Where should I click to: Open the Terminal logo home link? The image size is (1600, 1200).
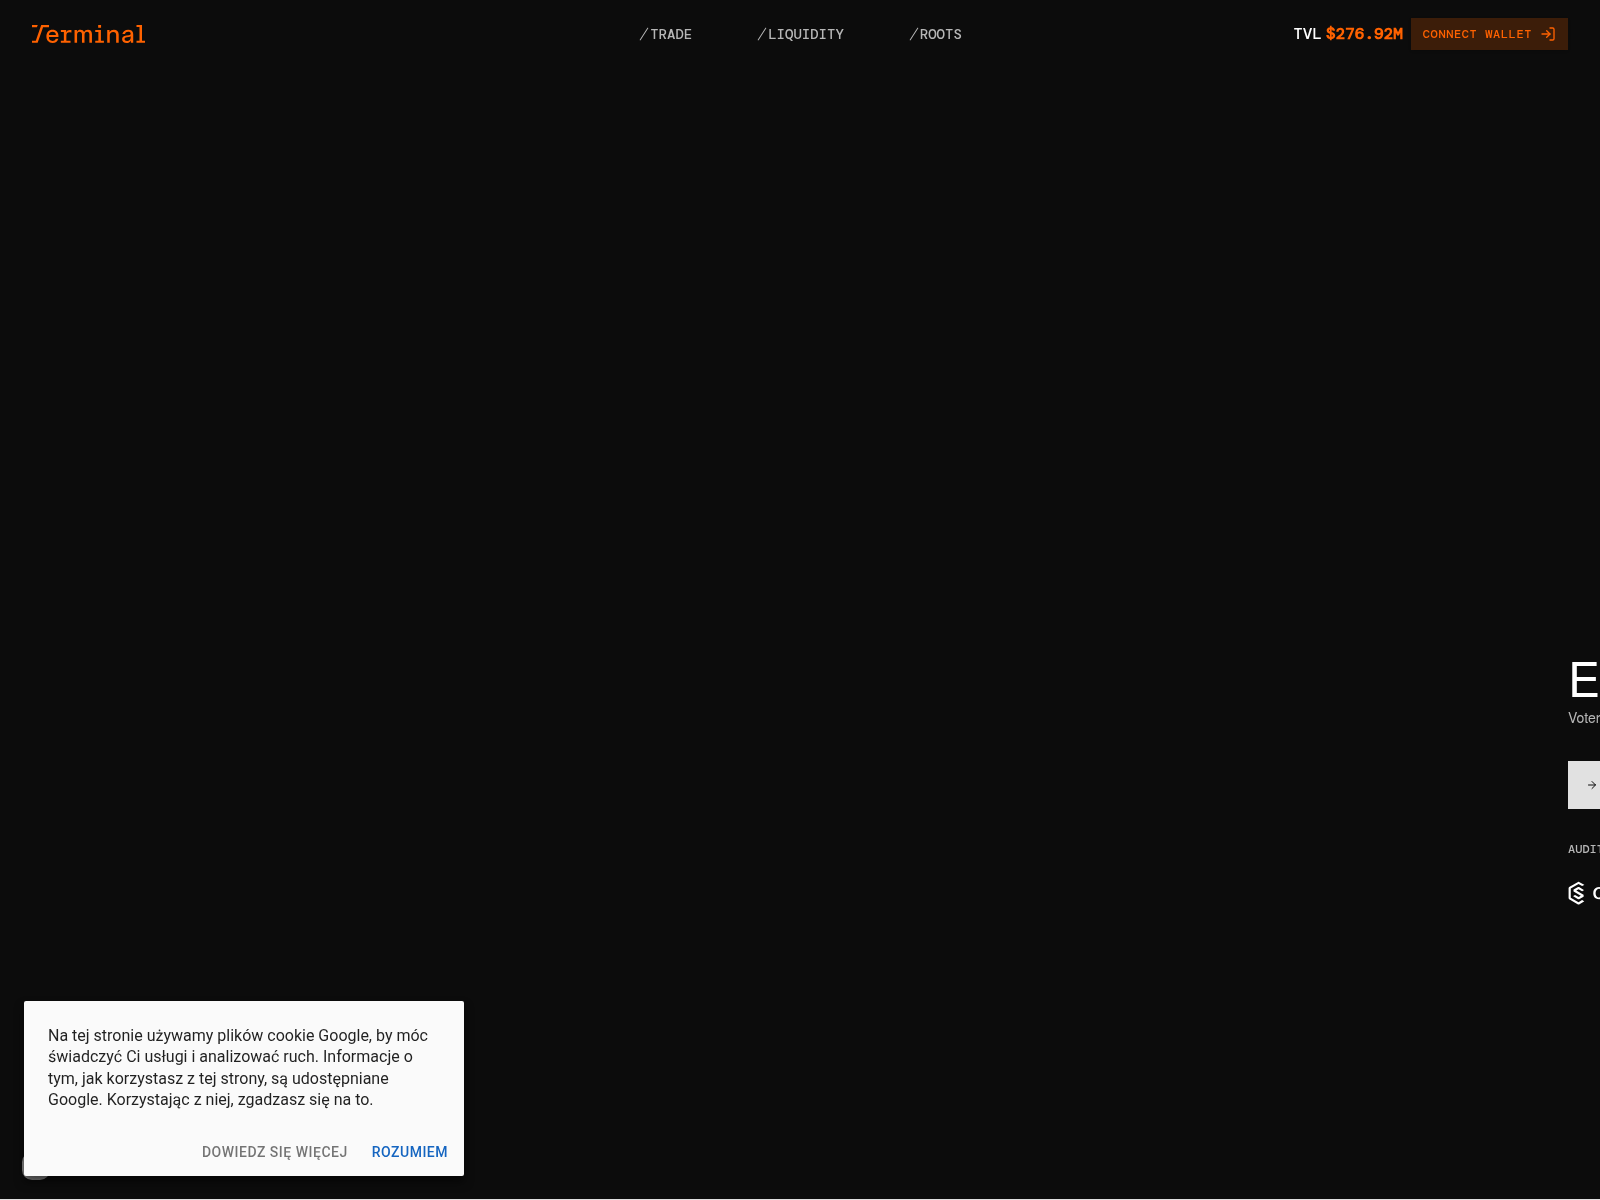[x=88, y=34]
